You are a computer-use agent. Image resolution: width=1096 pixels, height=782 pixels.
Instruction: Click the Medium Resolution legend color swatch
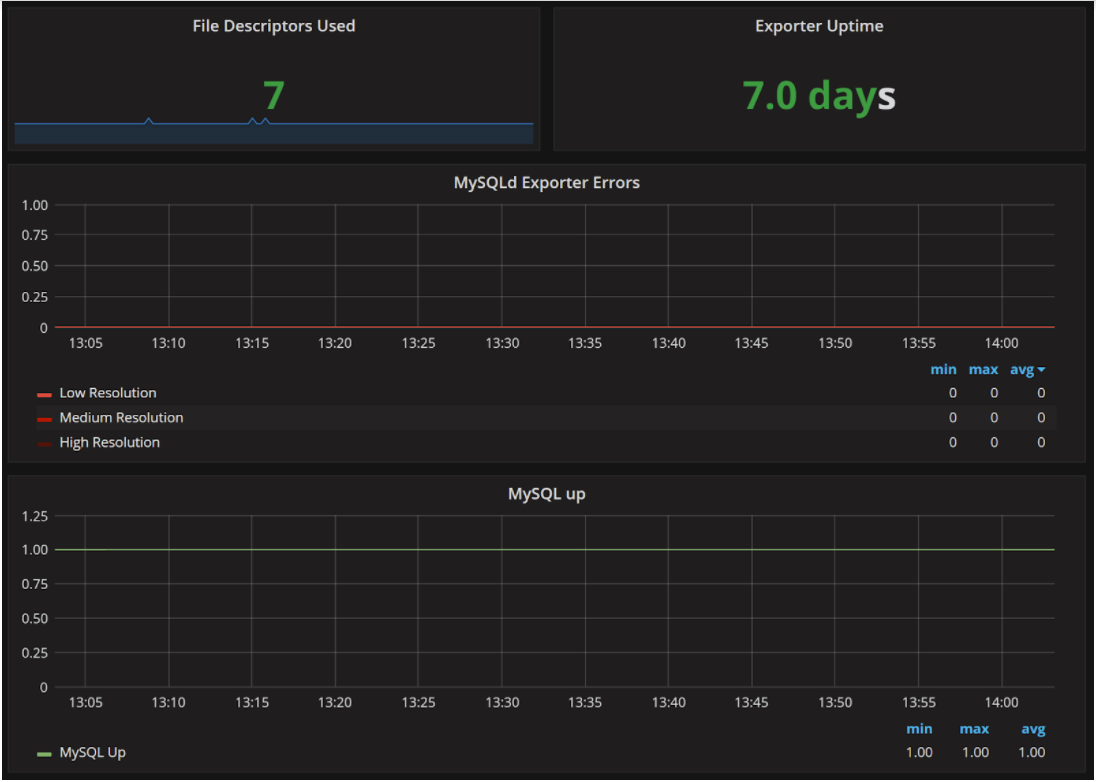[x=45, y=419]
